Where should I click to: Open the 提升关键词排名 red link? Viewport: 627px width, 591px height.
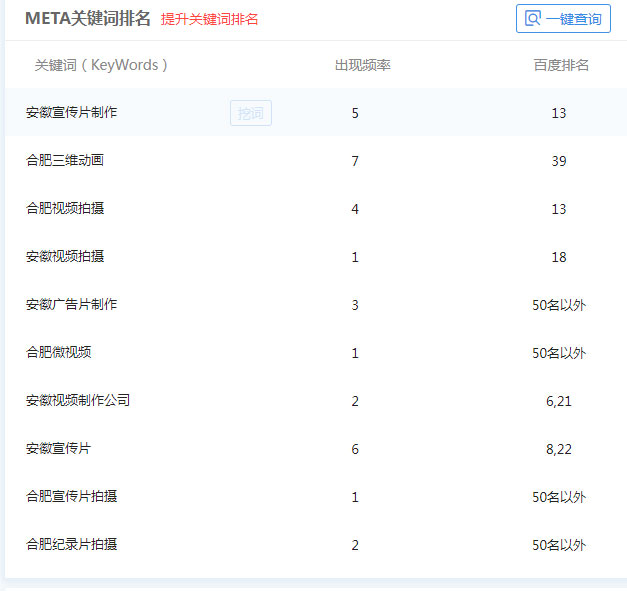(209, 19)
